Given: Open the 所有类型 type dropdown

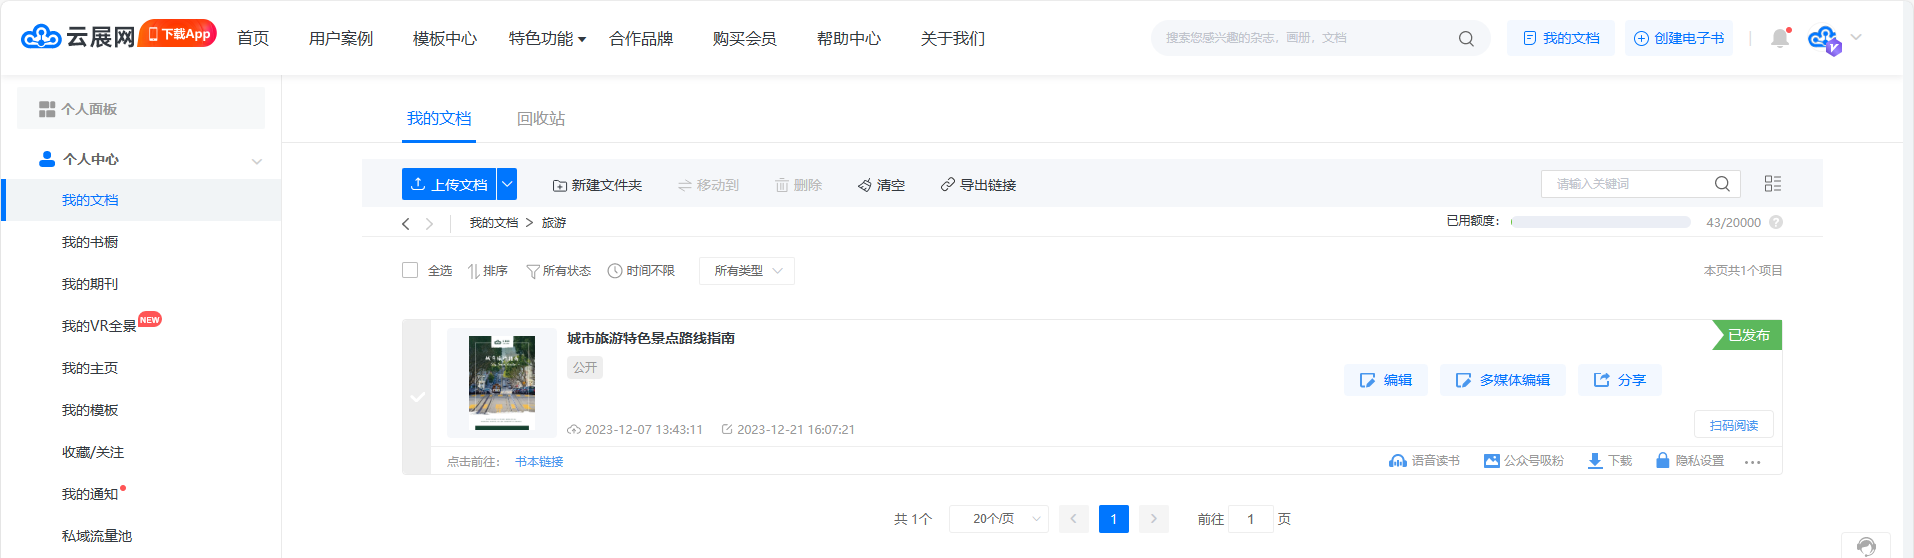Looking at the screenshot, I should 747,271.
